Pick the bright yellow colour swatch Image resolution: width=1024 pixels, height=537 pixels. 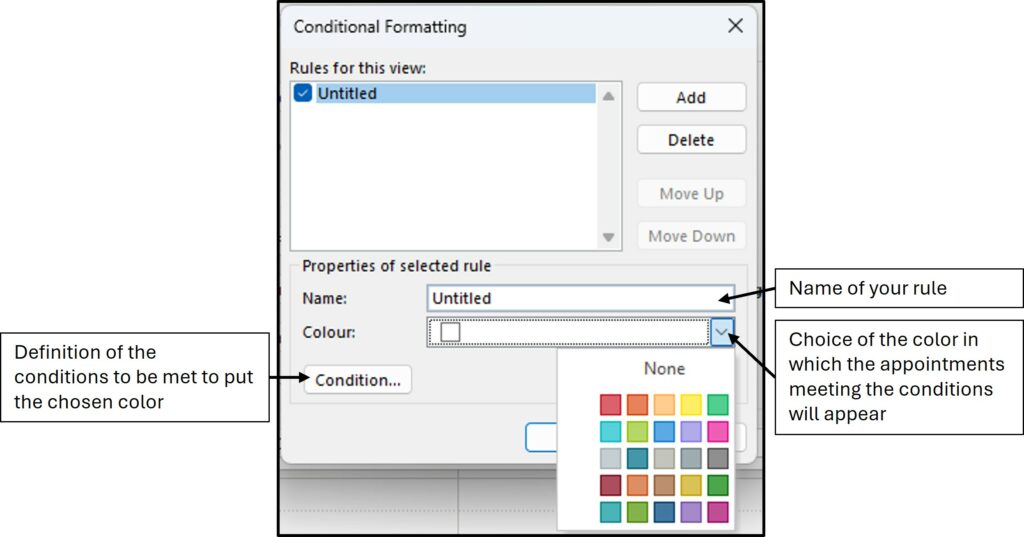point(691,405)
